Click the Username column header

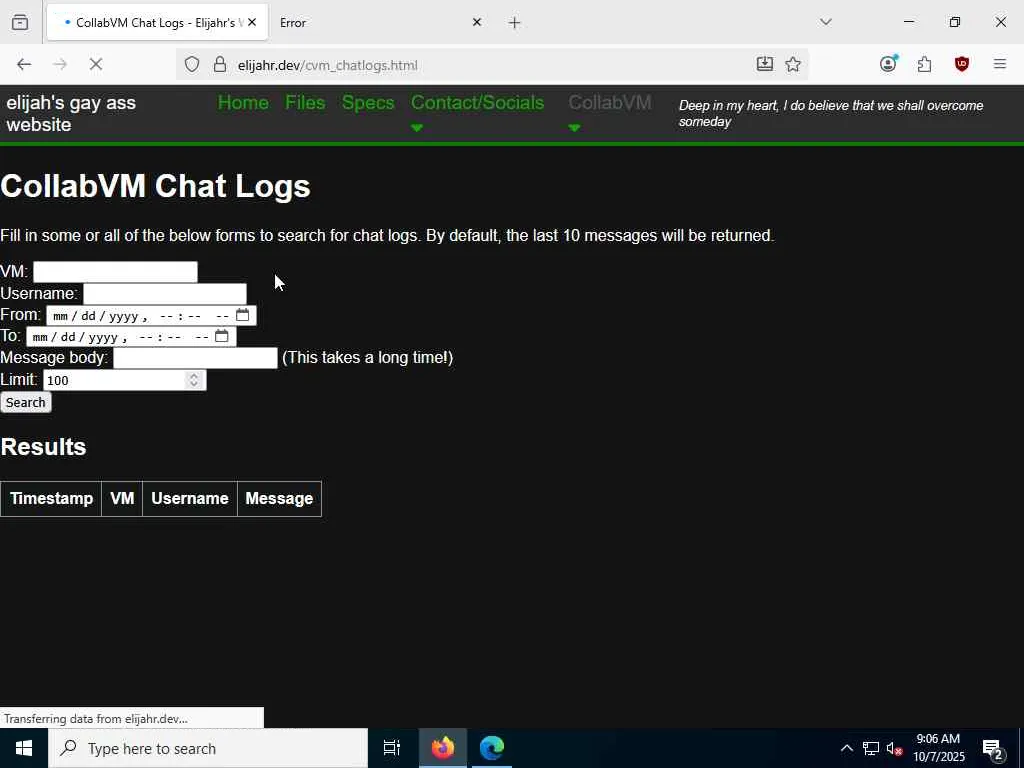point(190,499)
